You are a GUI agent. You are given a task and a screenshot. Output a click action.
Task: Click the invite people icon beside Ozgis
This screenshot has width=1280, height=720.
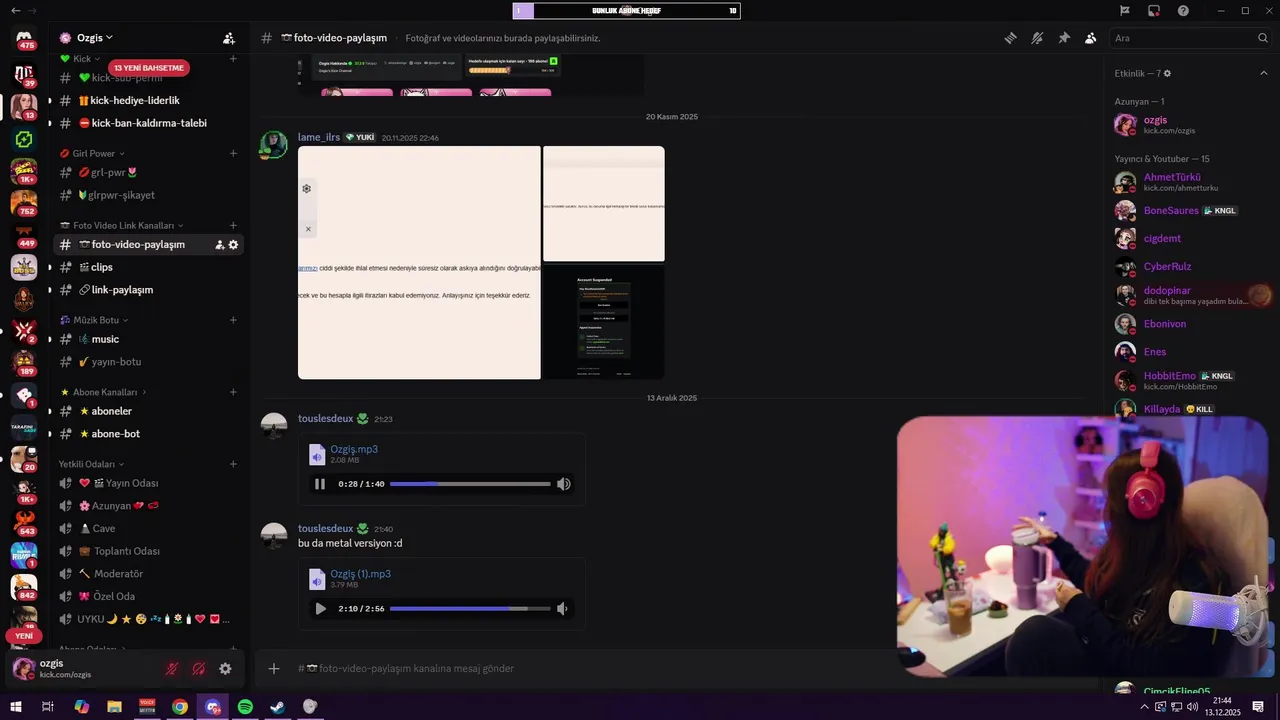pos(229,38)
